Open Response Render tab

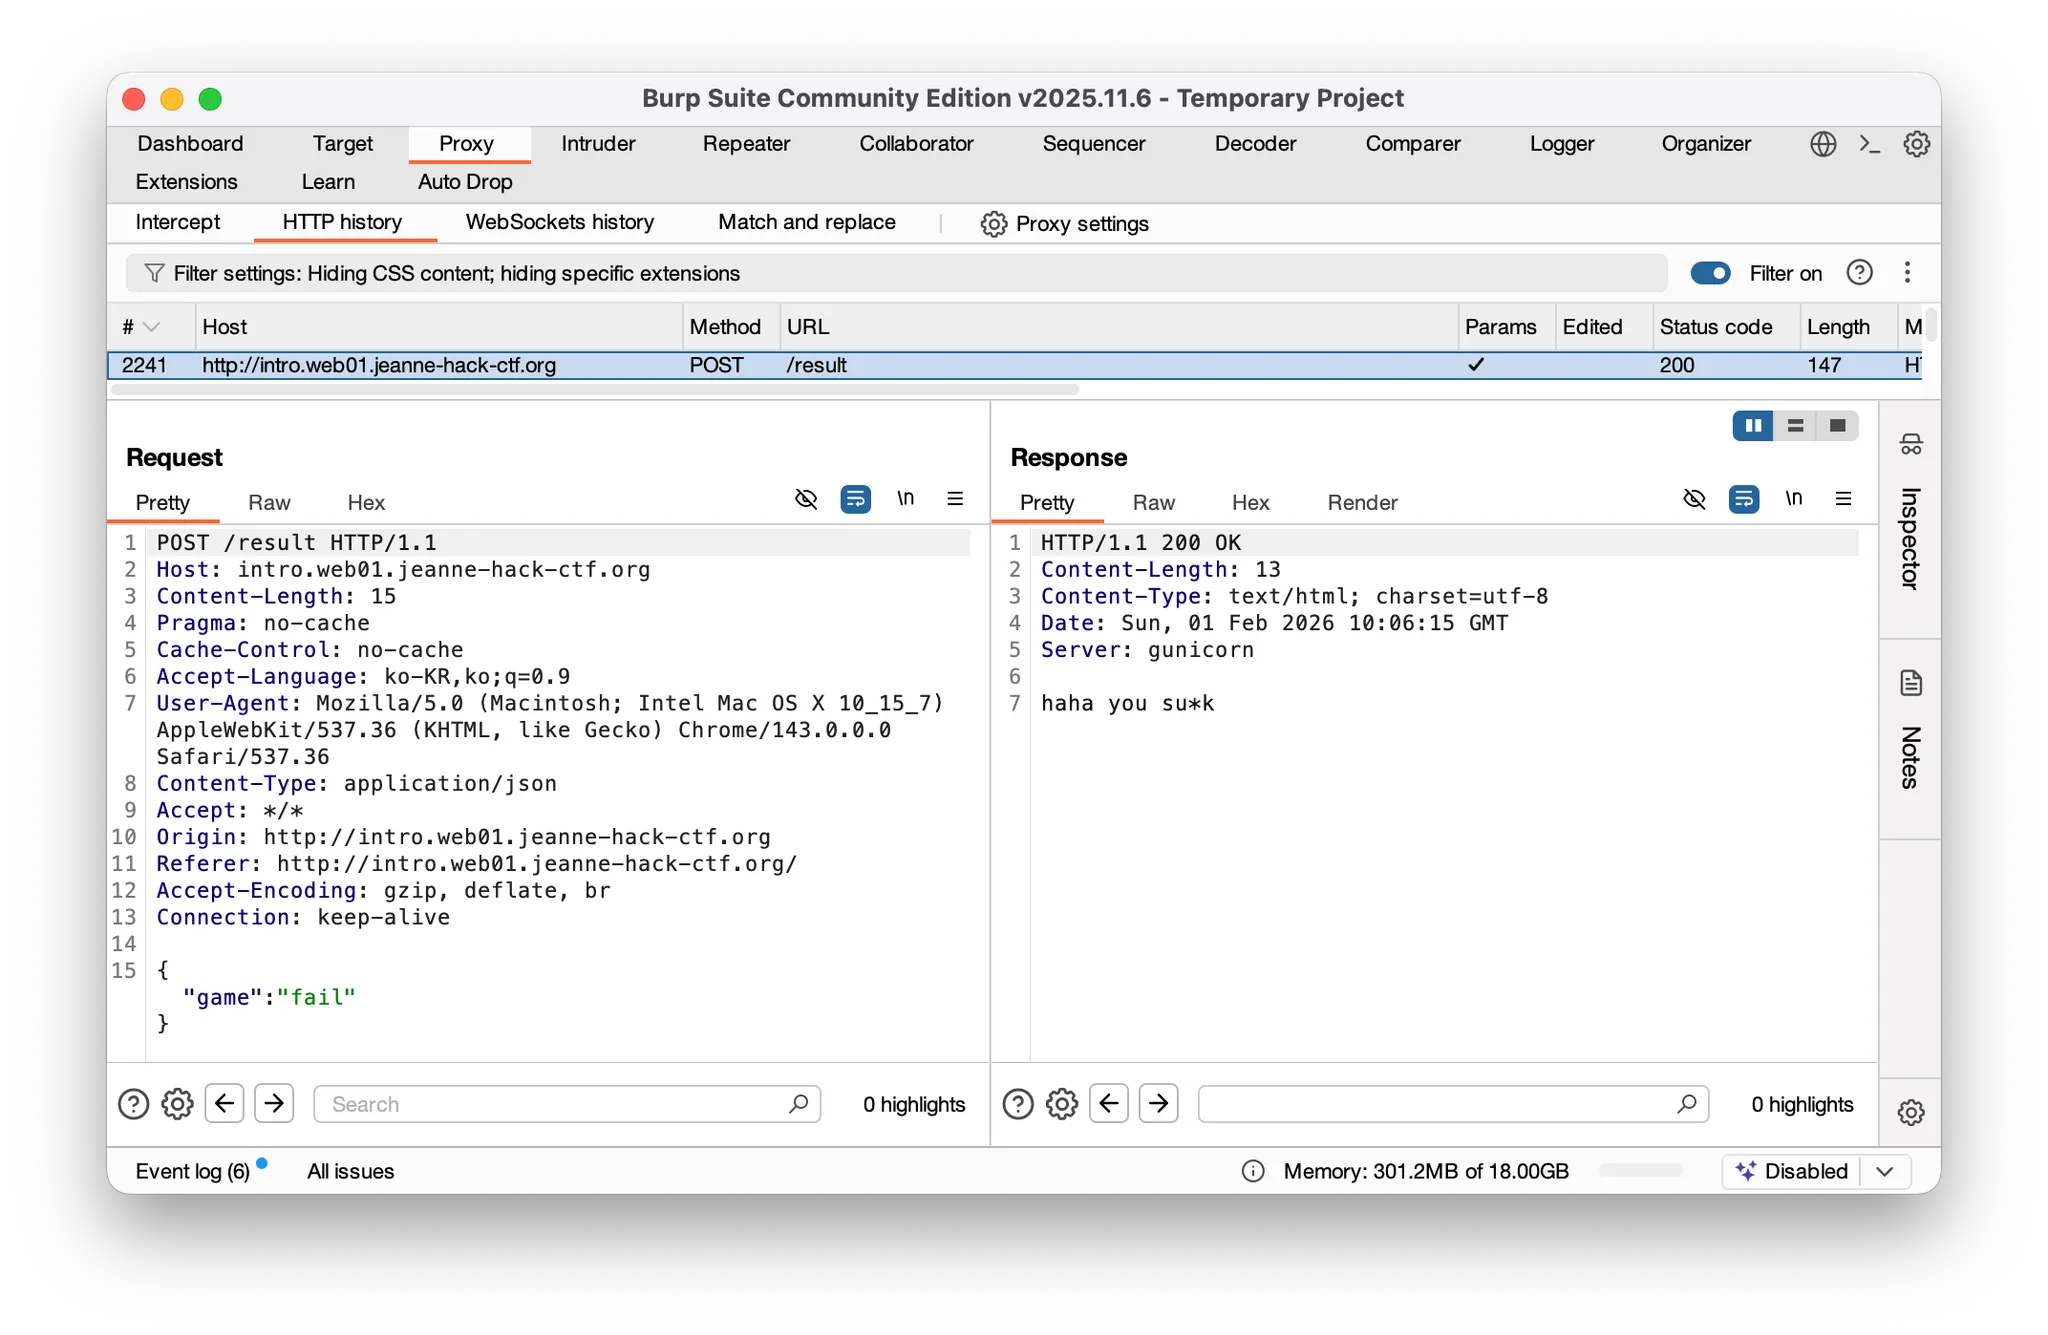[x=1362, y=503]
